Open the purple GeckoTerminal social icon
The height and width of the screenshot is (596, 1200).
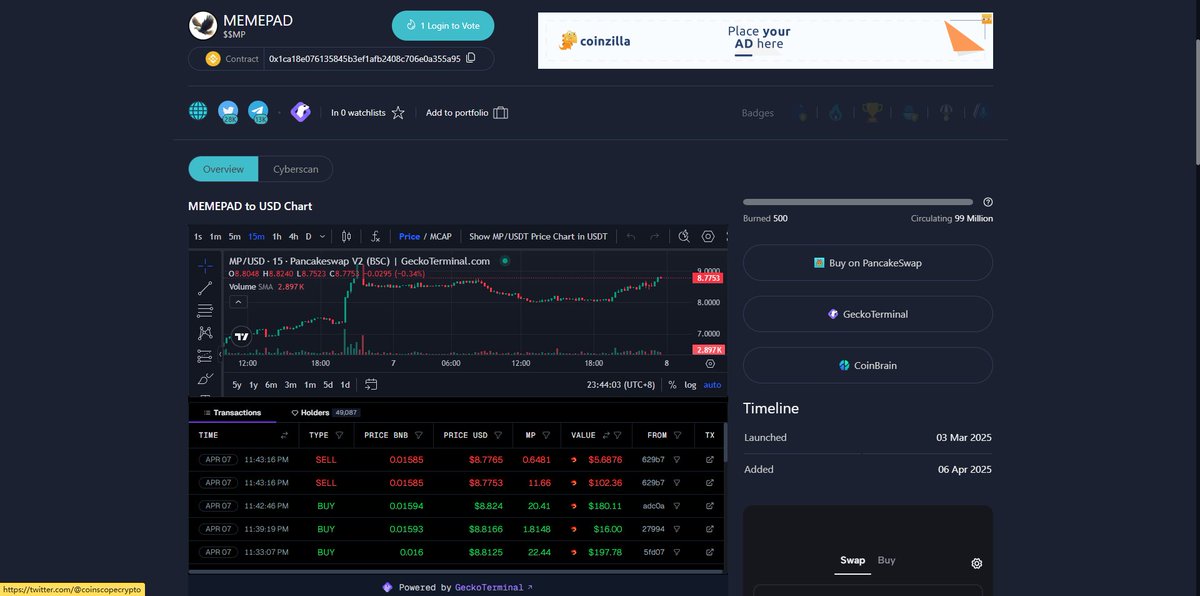click(x=300, y=112)
